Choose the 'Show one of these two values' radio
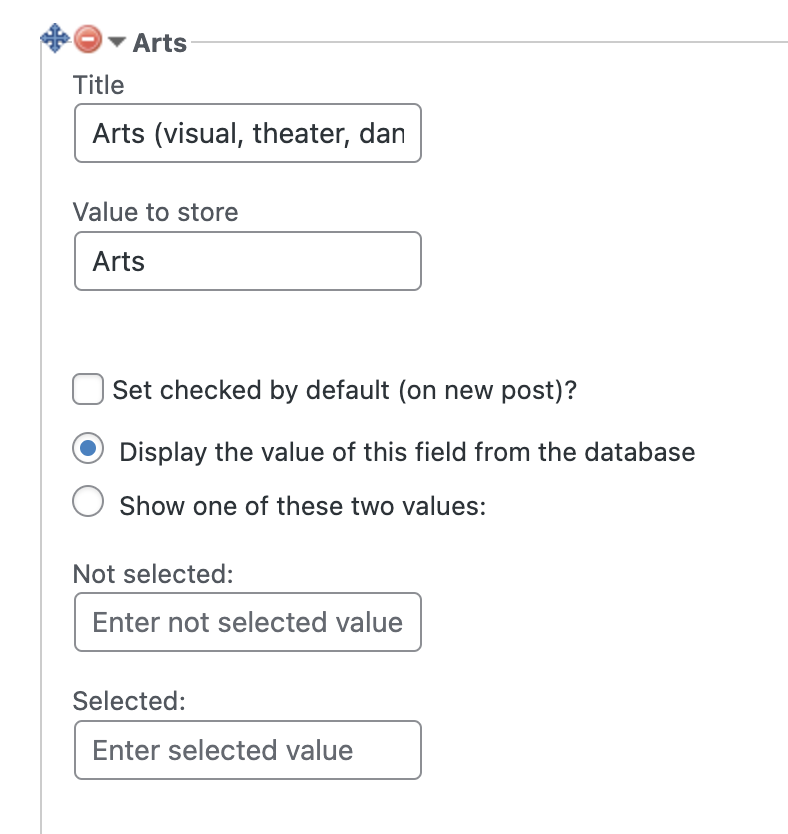Viewport: 788px width, 834px height. click(x=88, y=501)
